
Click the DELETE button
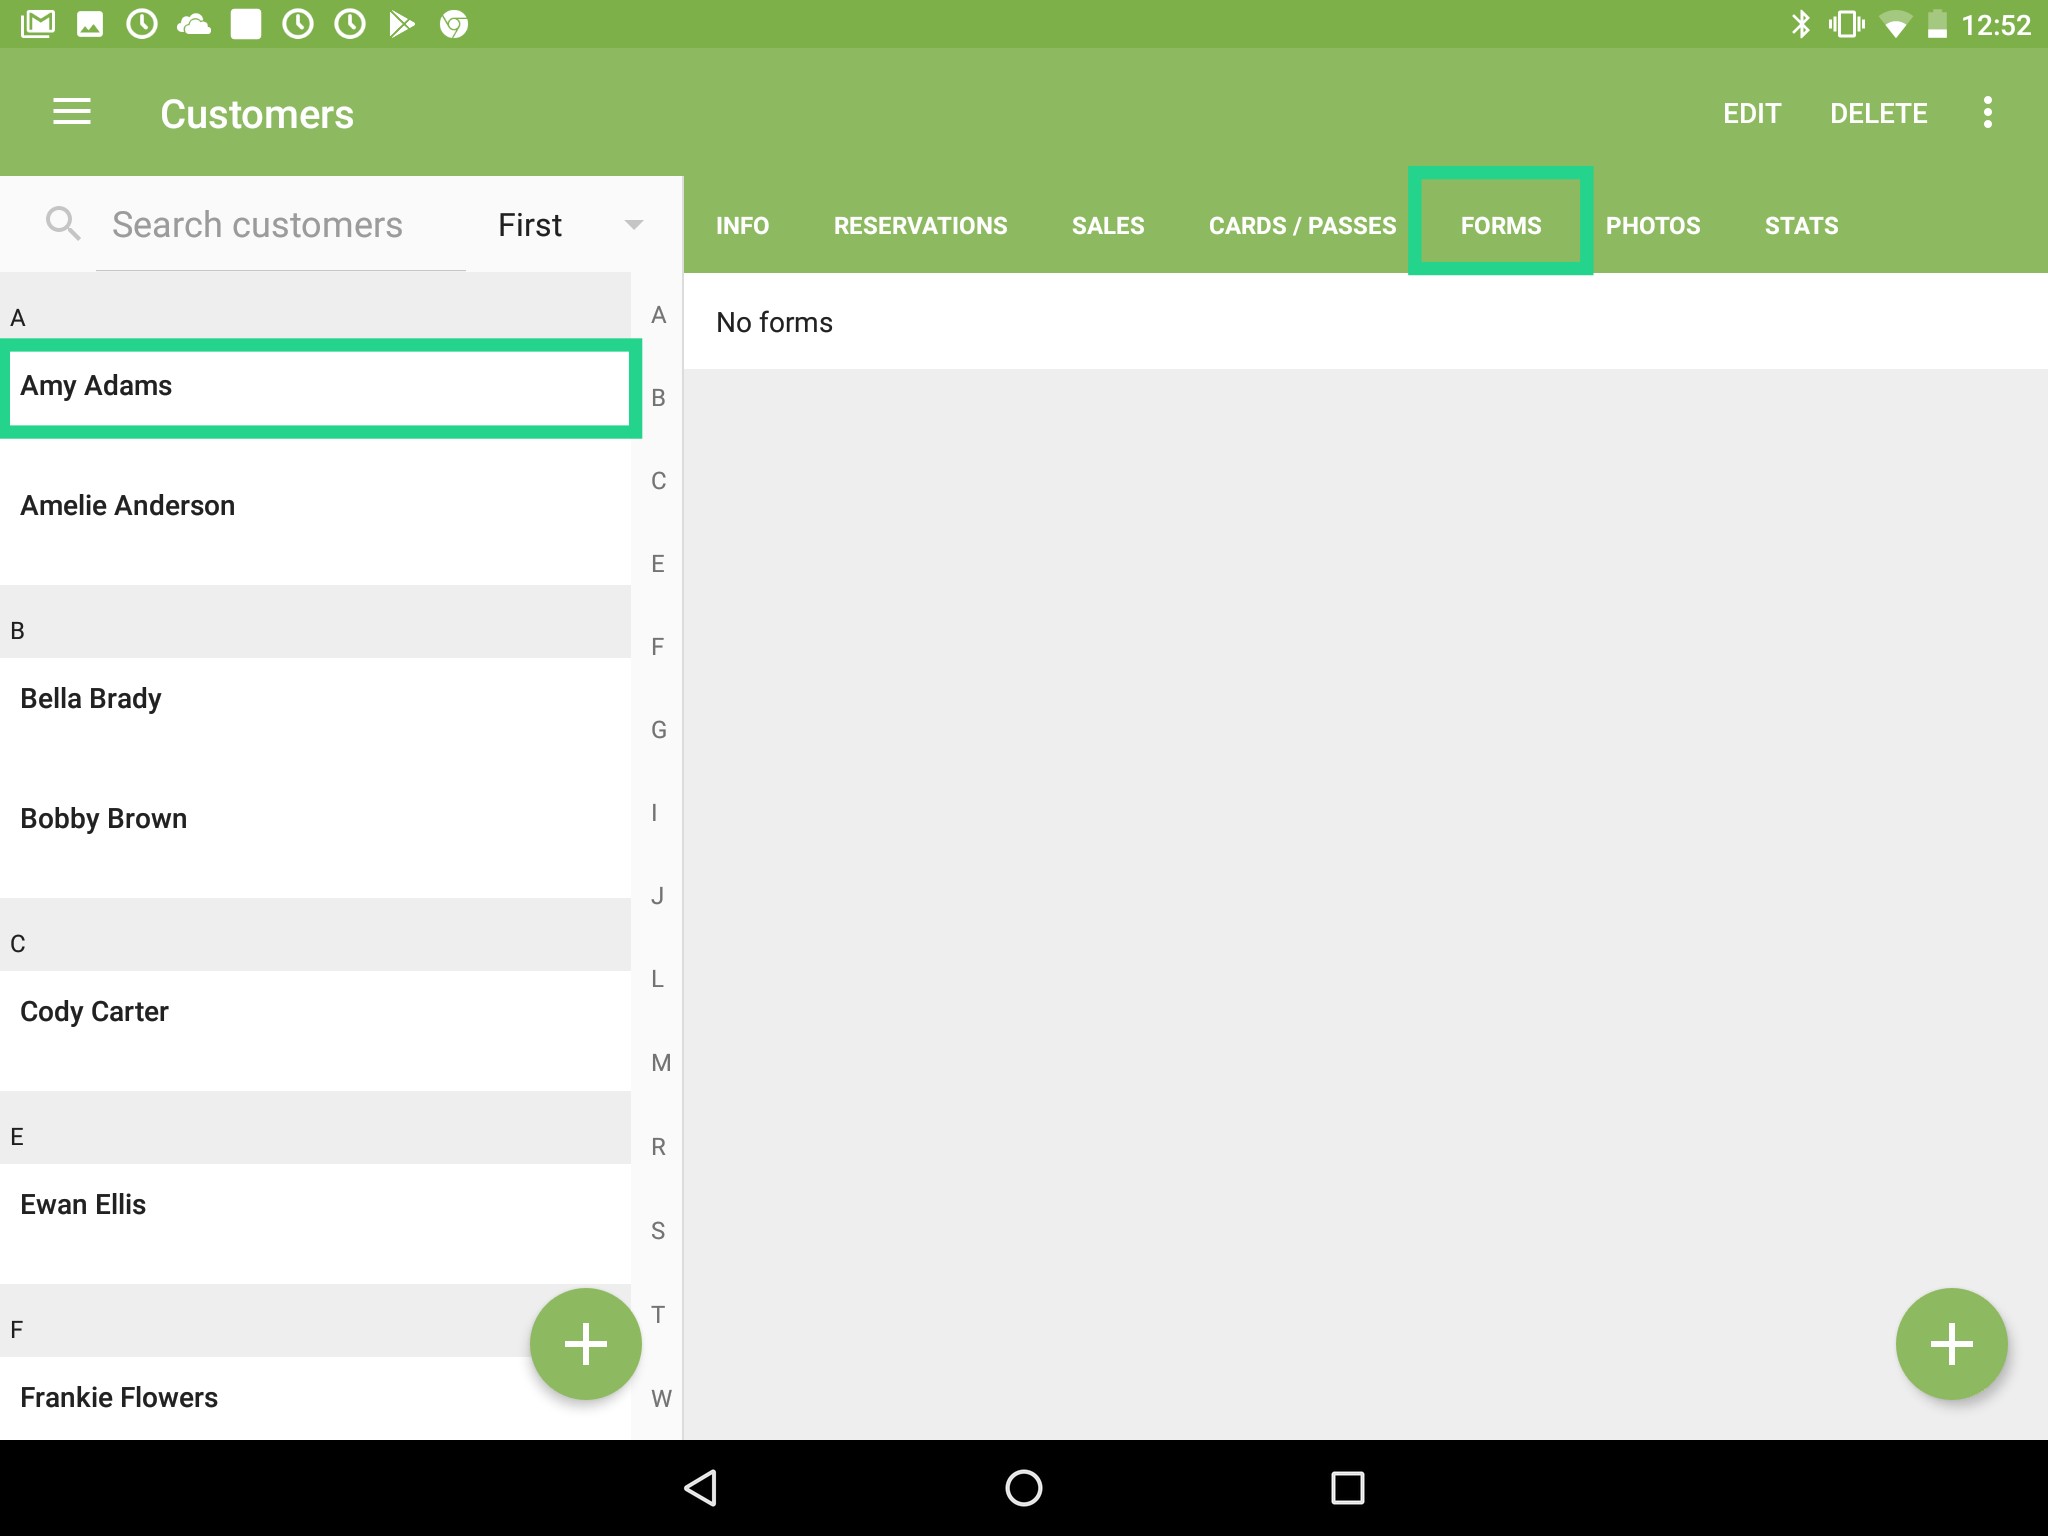1879,113
